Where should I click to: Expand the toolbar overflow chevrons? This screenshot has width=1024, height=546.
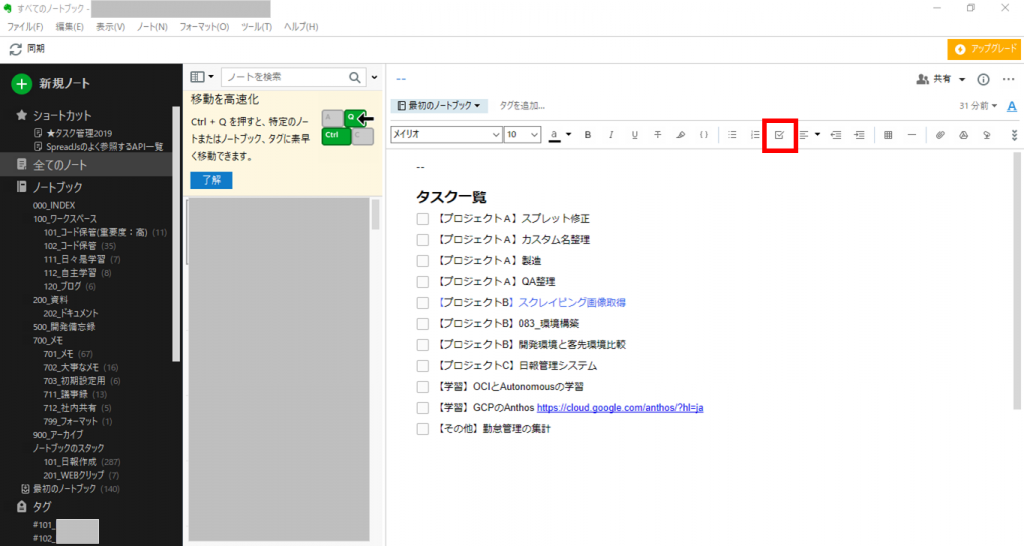1014,135
